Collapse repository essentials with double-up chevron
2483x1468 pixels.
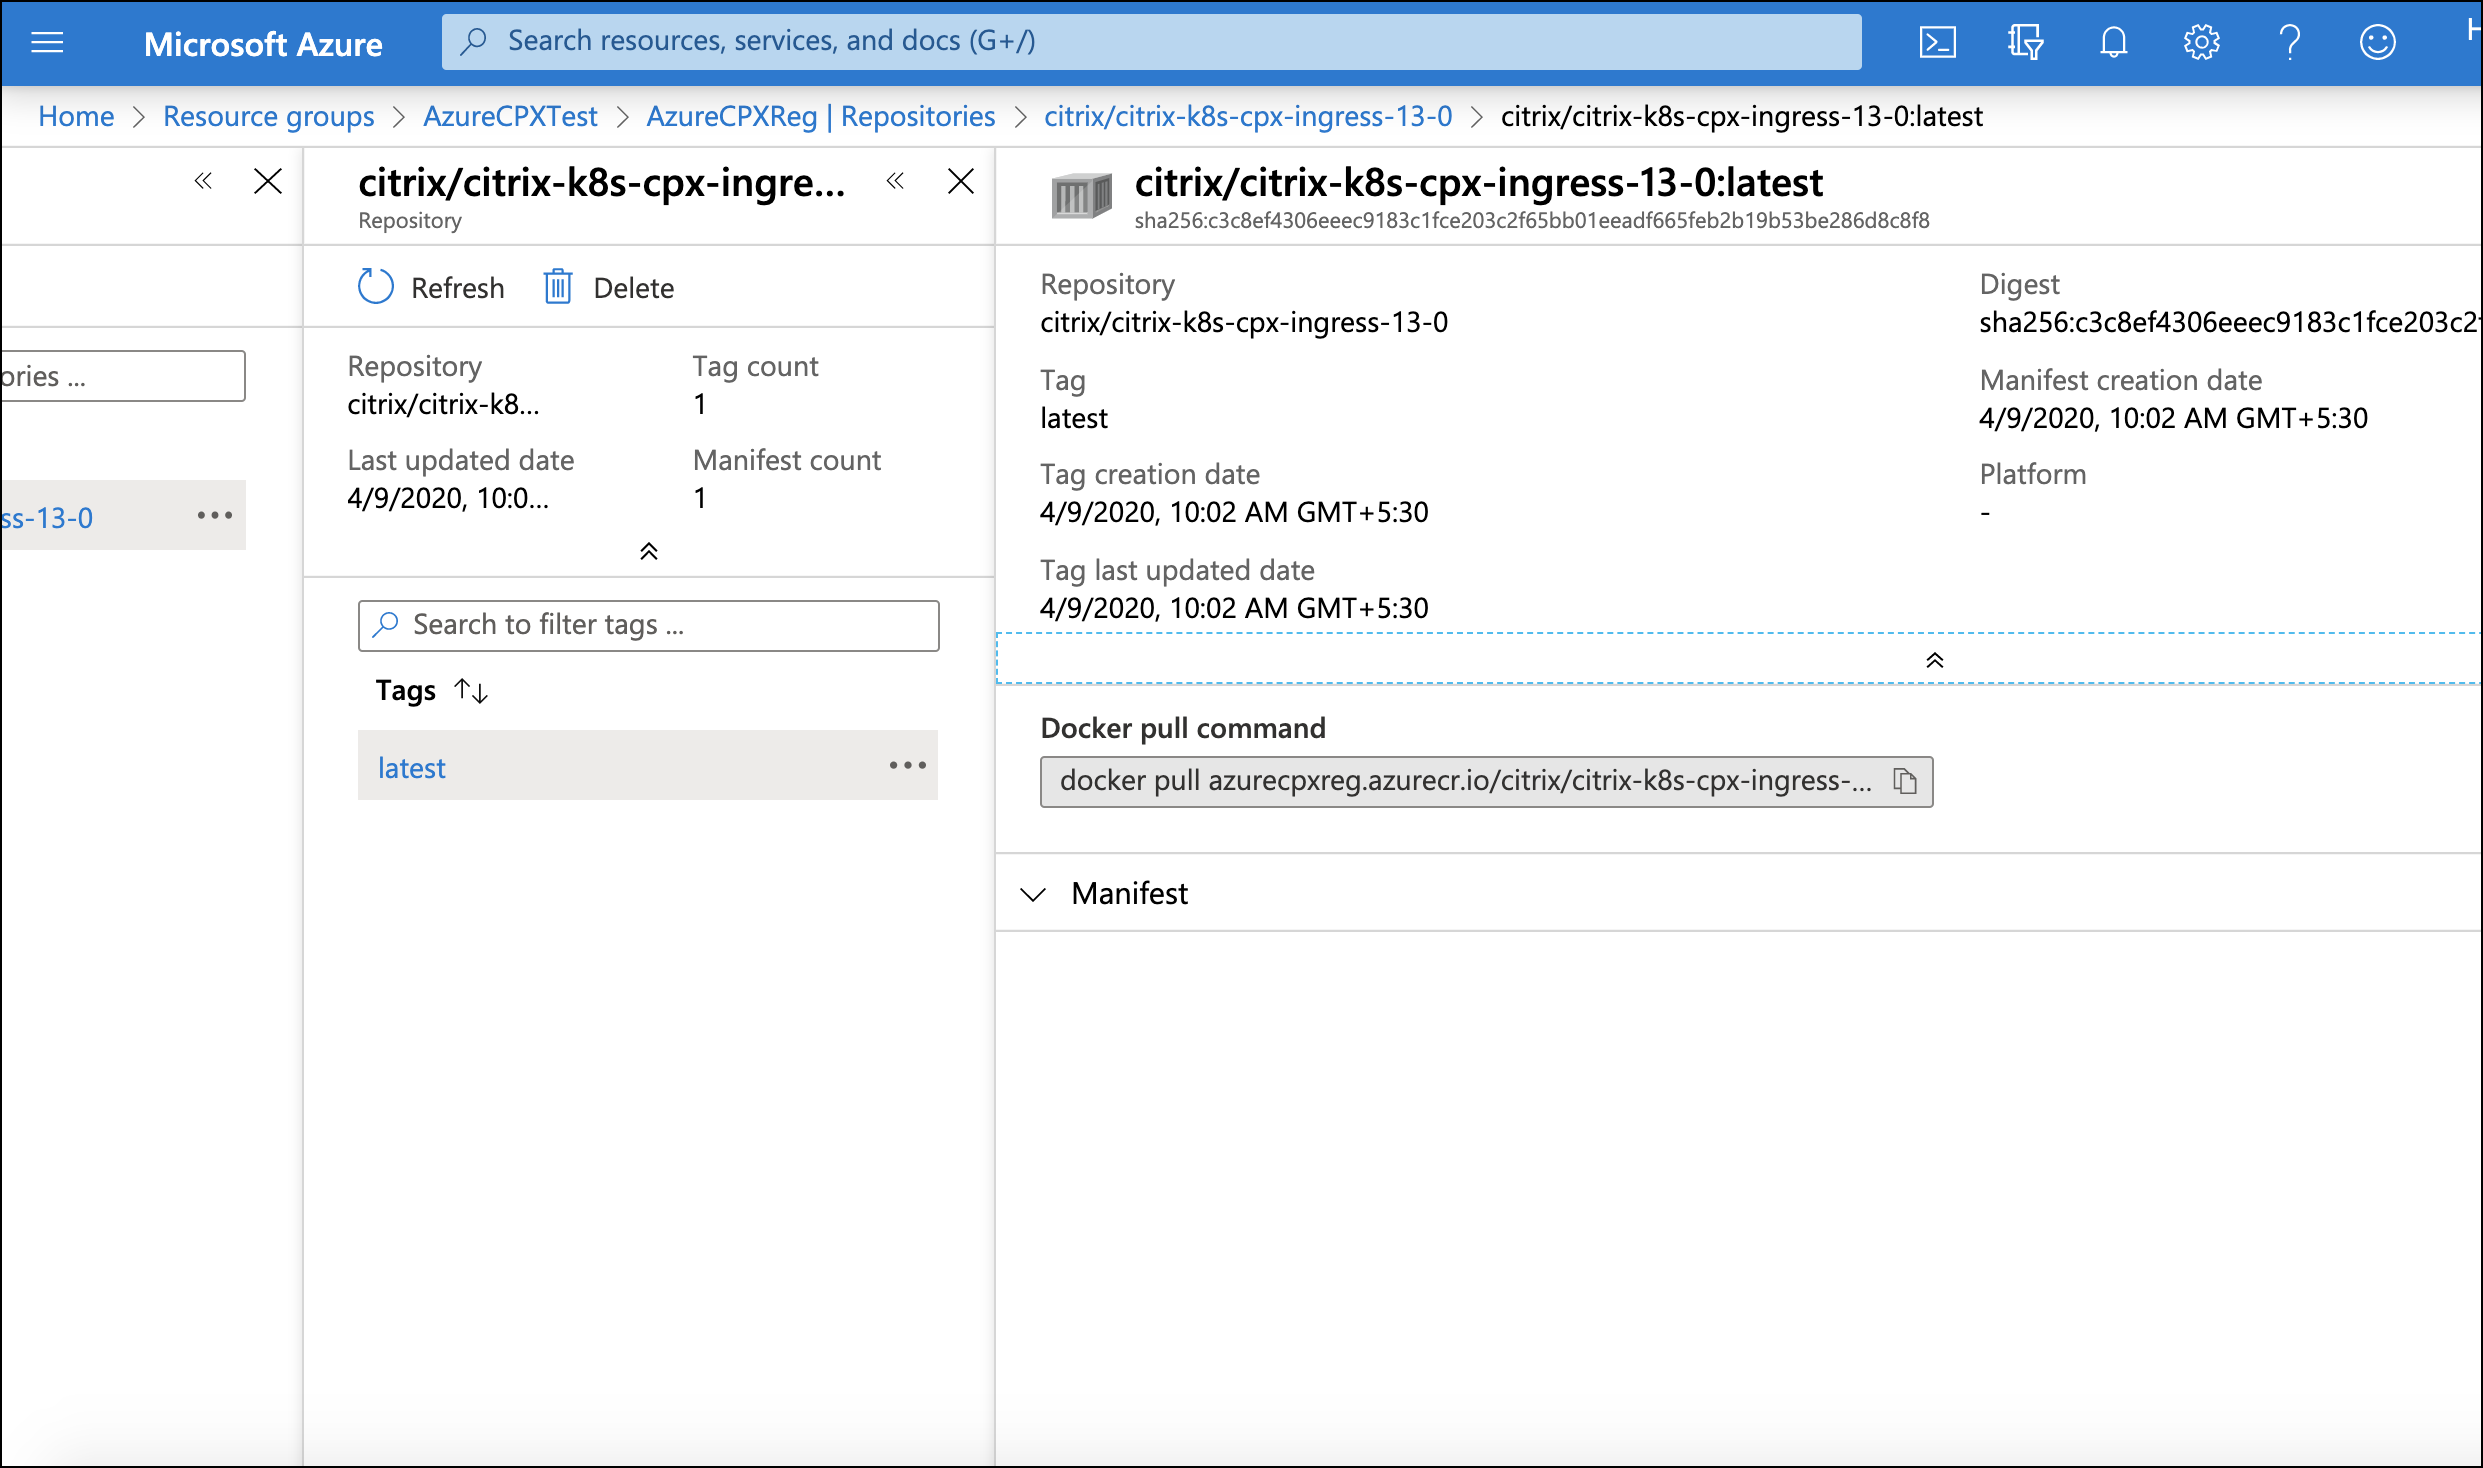[648, 551]
